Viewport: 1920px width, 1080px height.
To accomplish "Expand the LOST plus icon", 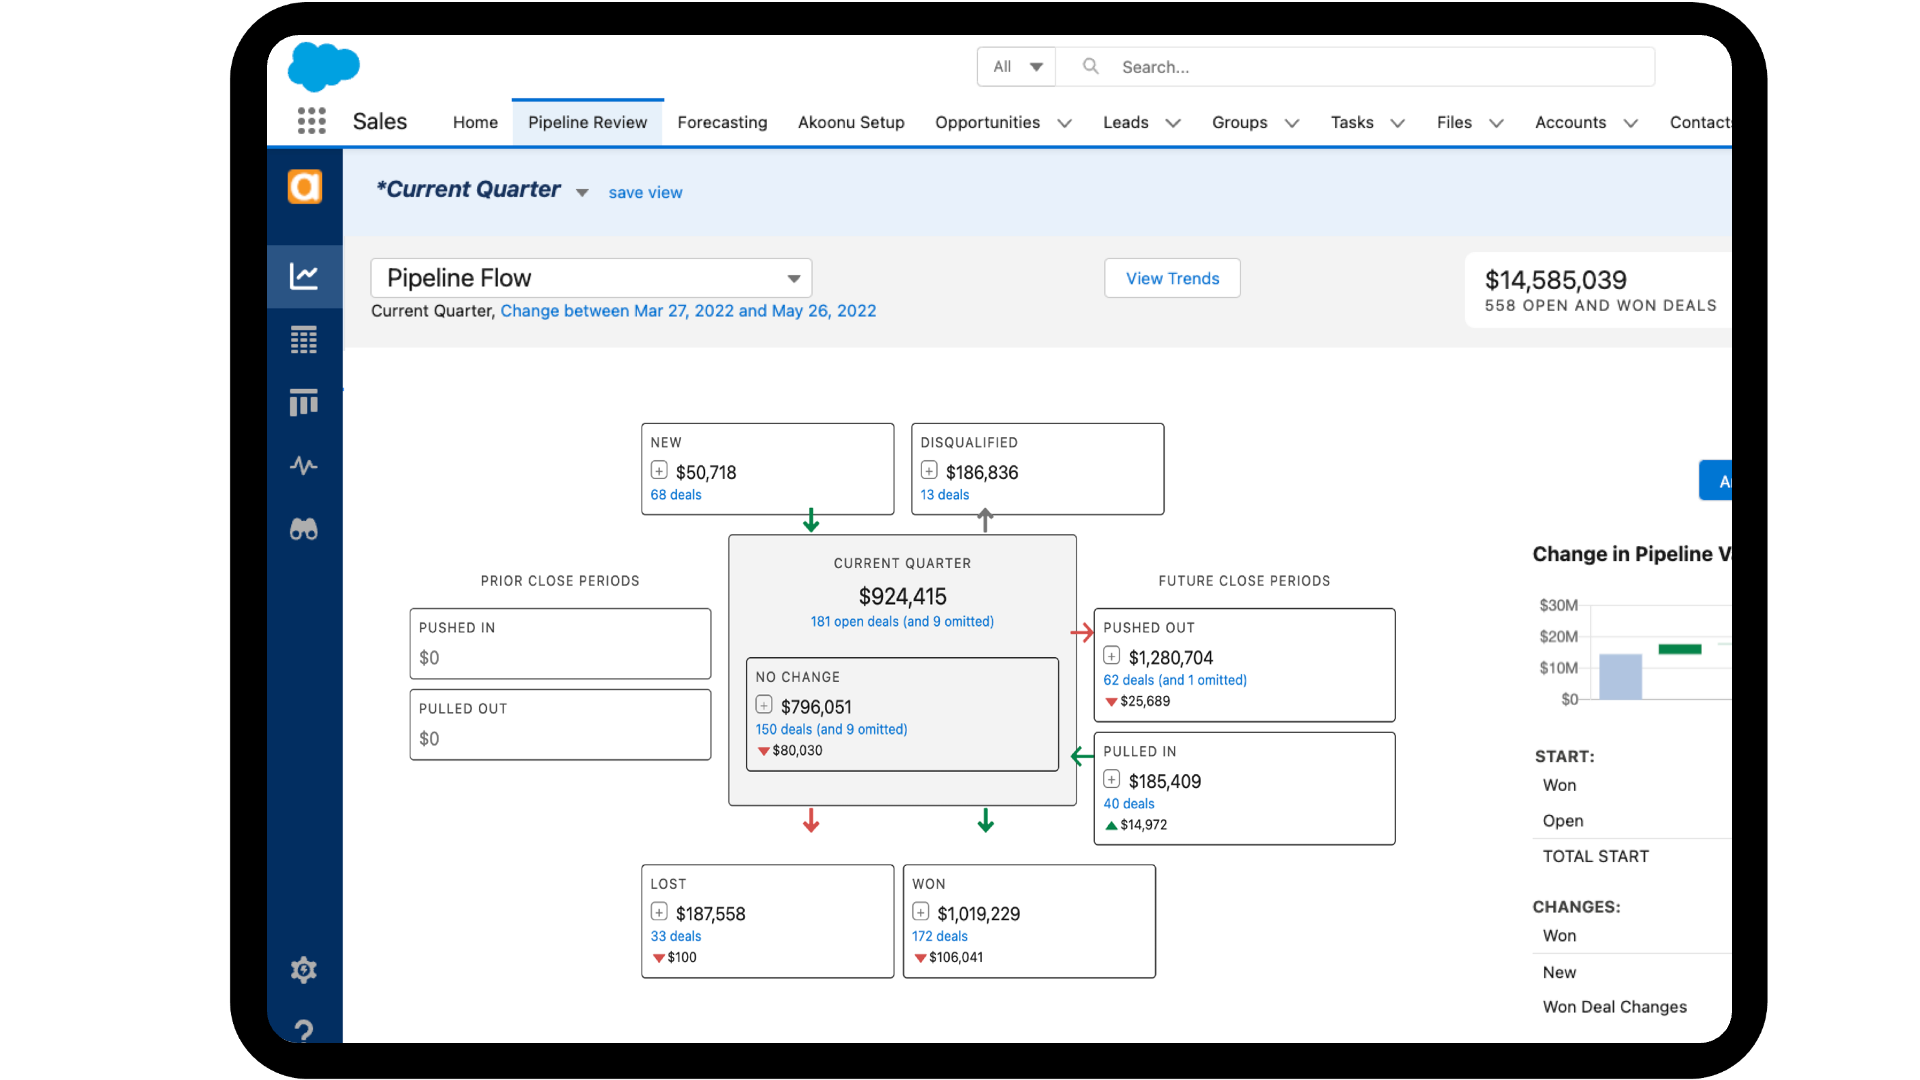I will (x=659, y=911).
